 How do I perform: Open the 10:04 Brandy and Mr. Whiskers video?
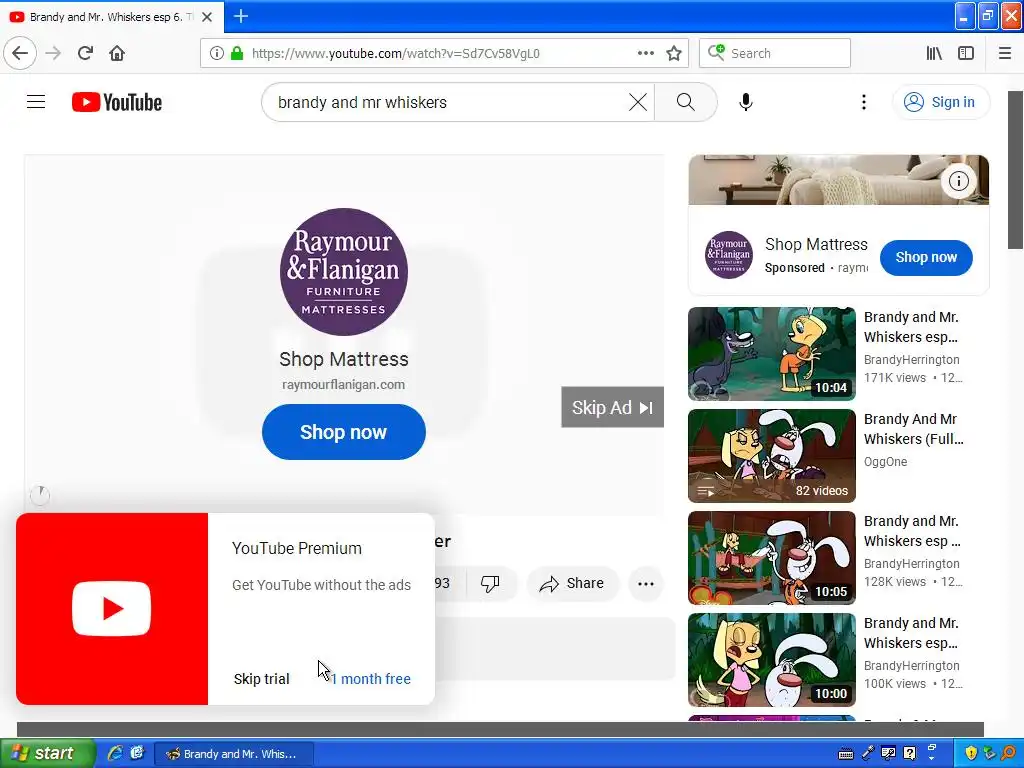pos(772,353)
